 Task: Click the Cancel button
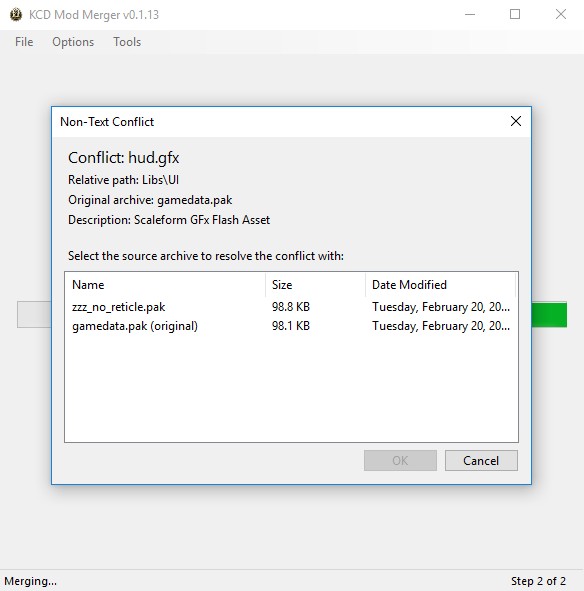pyautogui.click(x=481, y=461)
